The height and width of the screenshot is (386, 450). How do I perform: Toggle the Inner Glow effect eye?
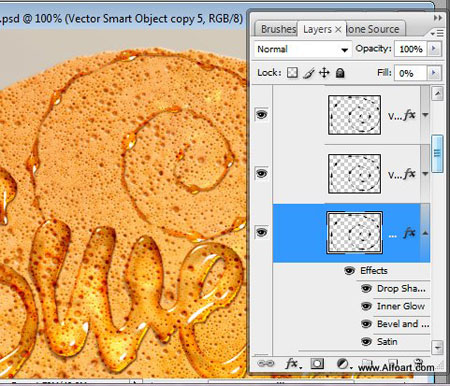coord(366,306)
